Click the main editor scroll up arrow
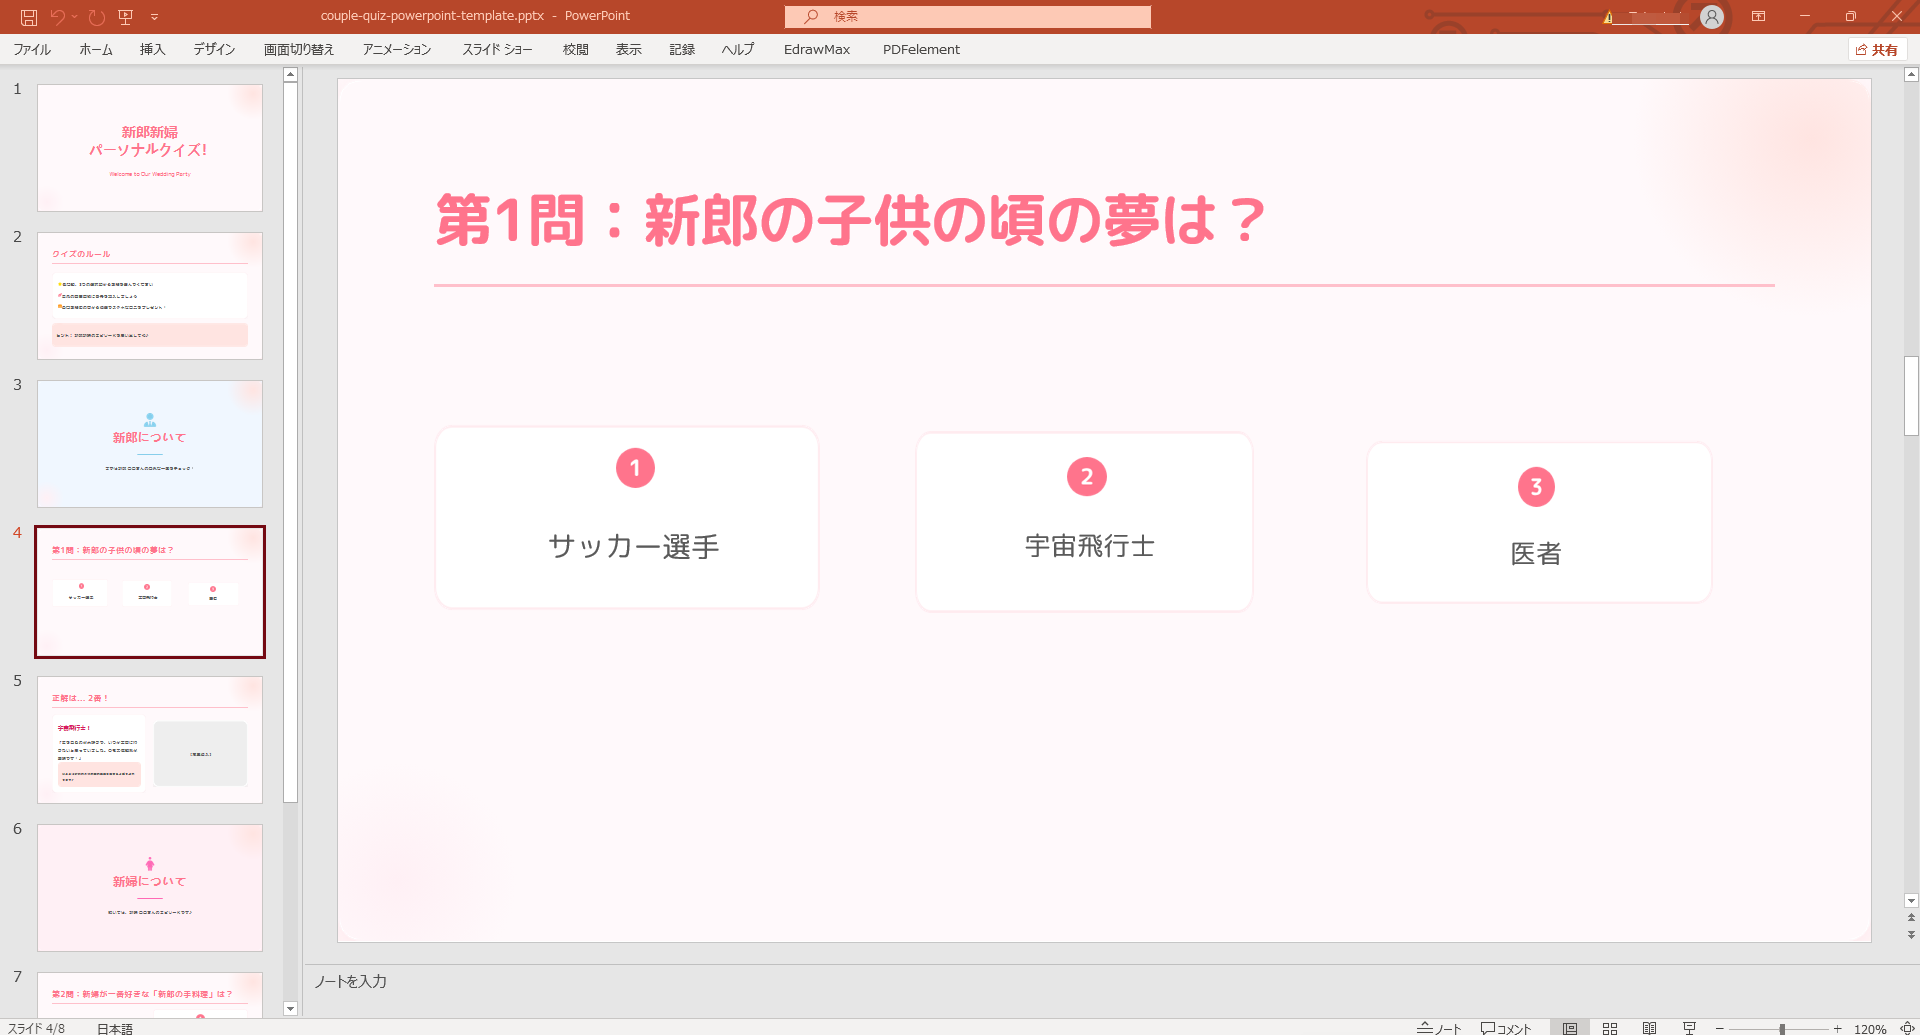 pyautogui.click(x=1911, y=75)
